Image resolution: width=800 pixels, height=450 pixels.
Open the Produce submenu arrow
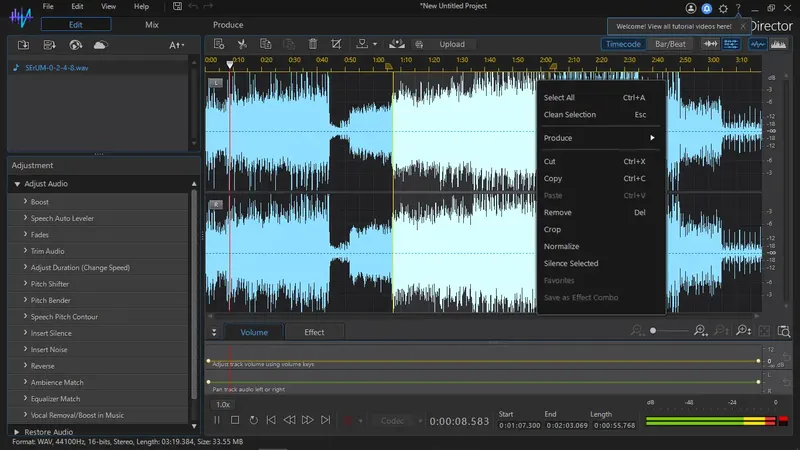click(652, 138)
